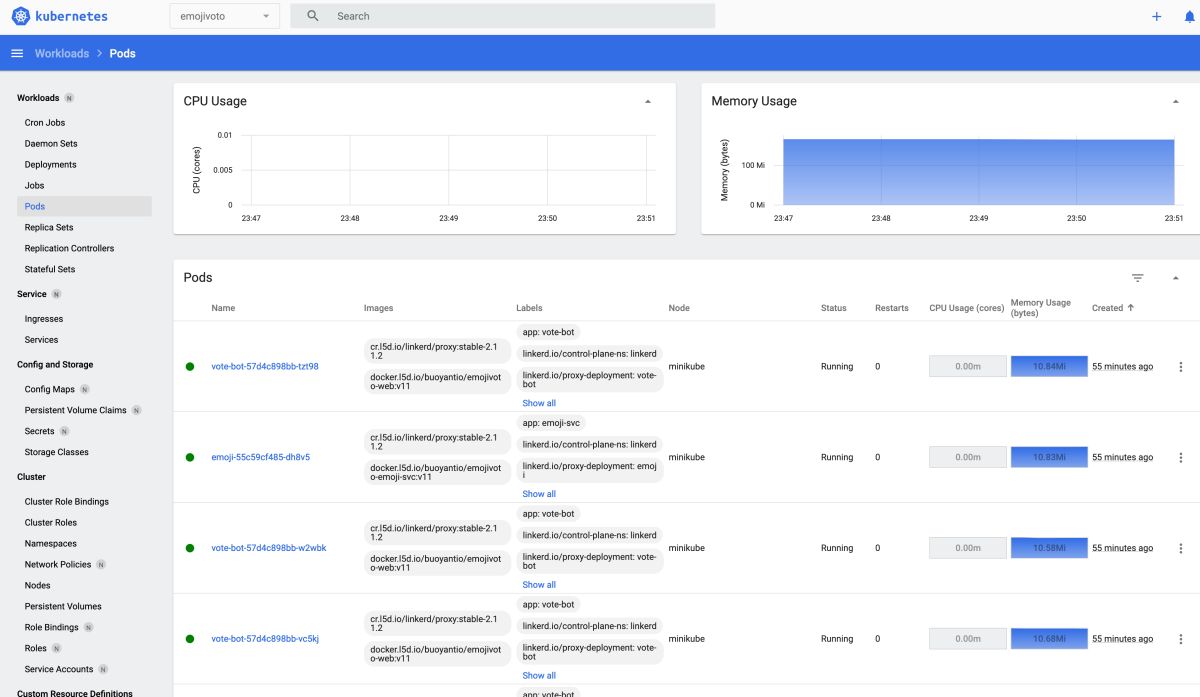Focus the Search input field

pyautogui.click(x=502, y=16)
